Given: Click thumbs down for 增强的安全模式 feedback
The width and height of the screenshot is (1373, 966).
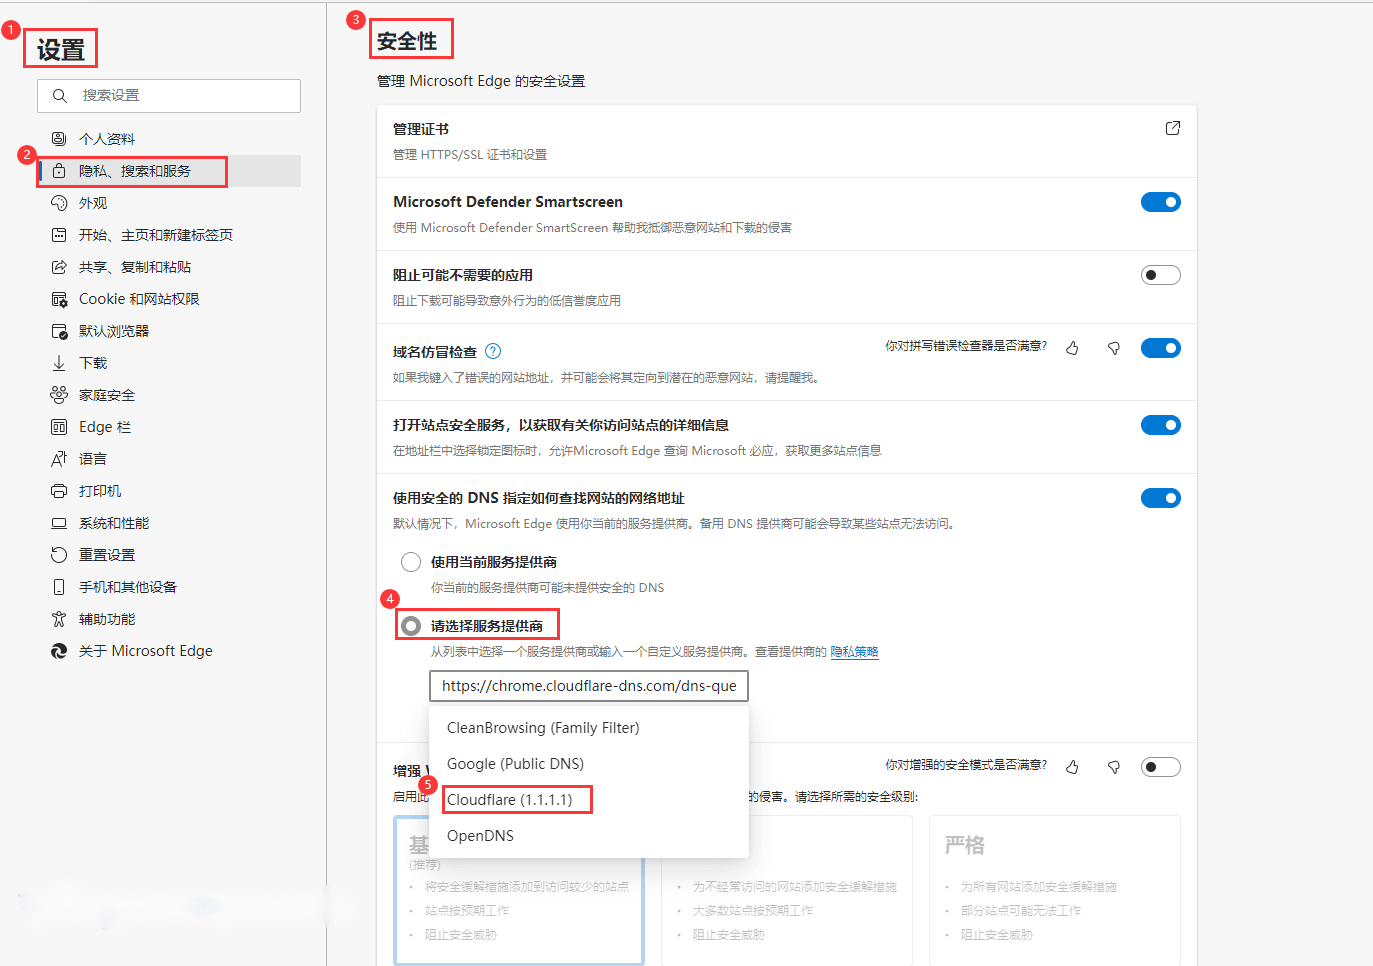Looking at the screenshot, I should point(1113,767).
